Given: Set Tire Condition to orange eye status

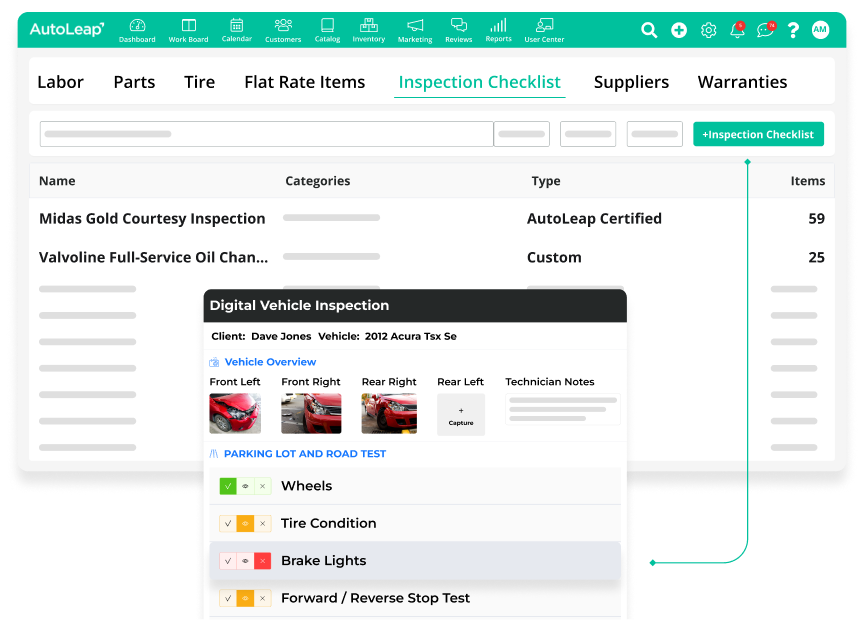Looking at the screenshot, I should (x=245, y=523).
